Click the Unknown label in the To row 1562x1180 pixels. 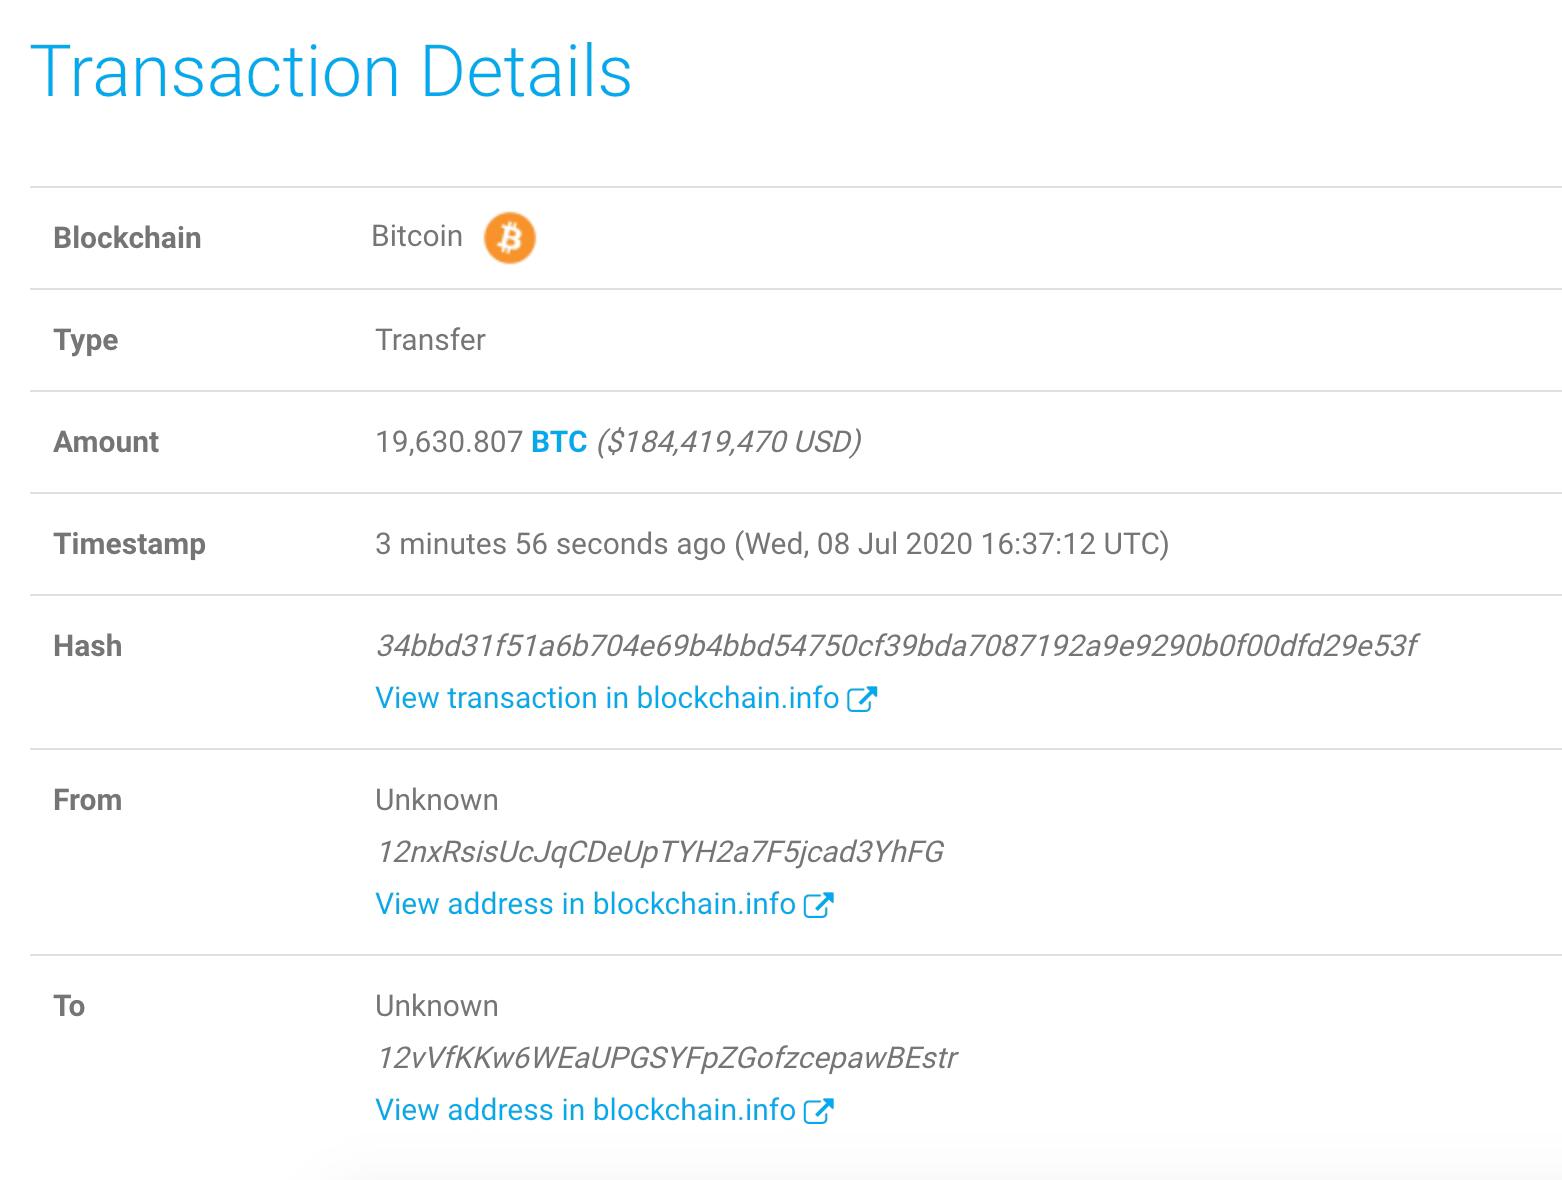[435, 1005]
